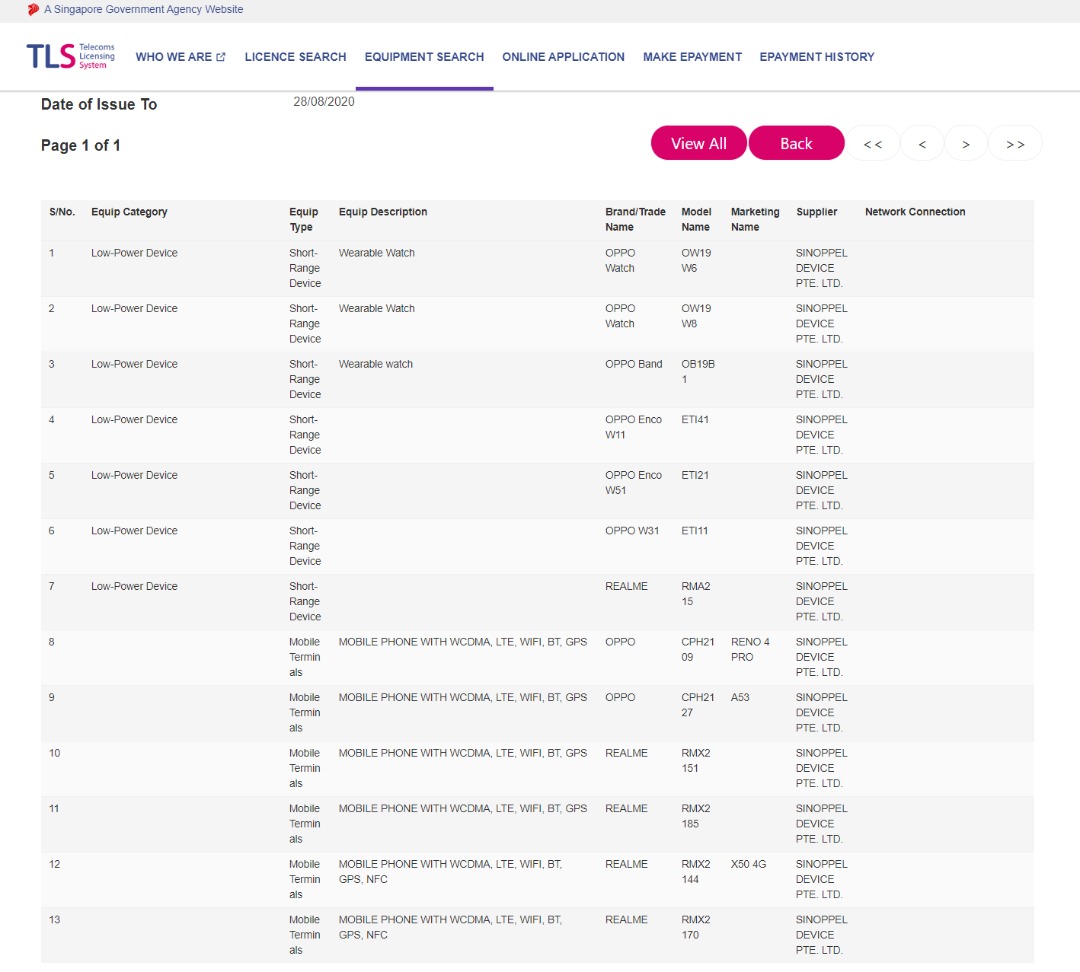The height and width of the screenshot is (972, 1080).
Task: Click the Supplier column header
Action: 816,212
